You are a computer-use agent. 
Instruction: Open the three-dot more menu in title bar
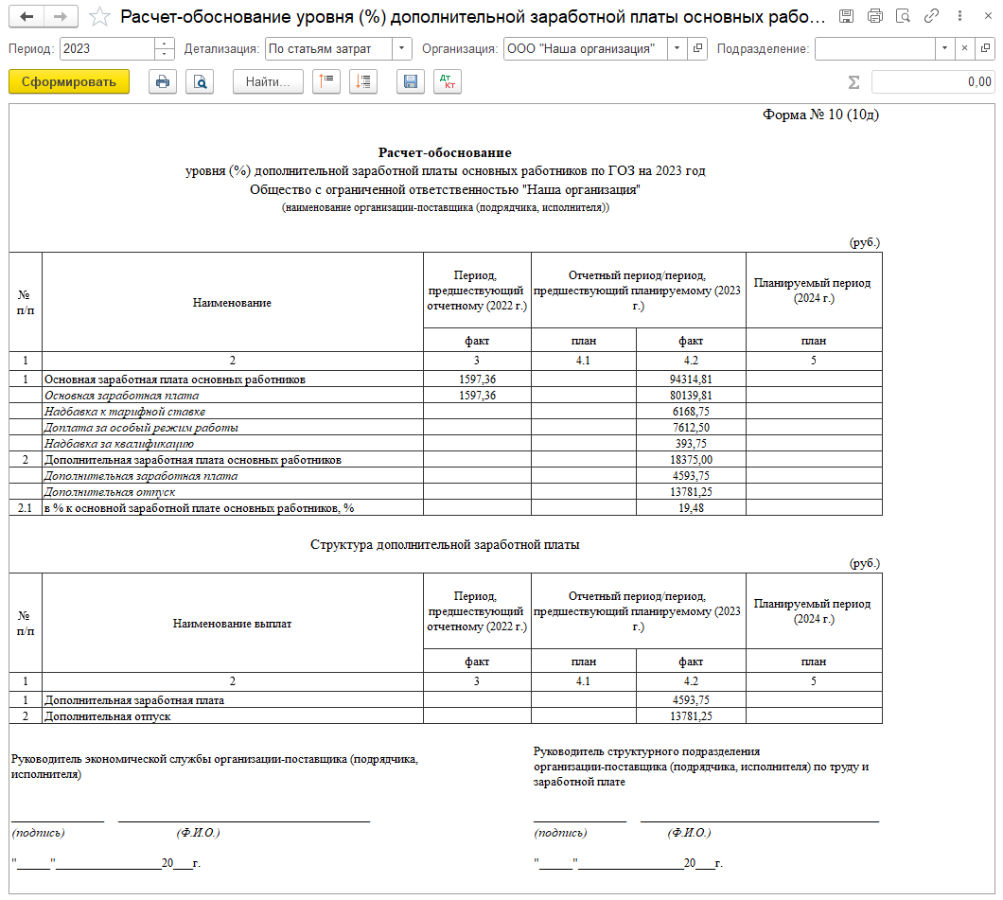(958, 17)
